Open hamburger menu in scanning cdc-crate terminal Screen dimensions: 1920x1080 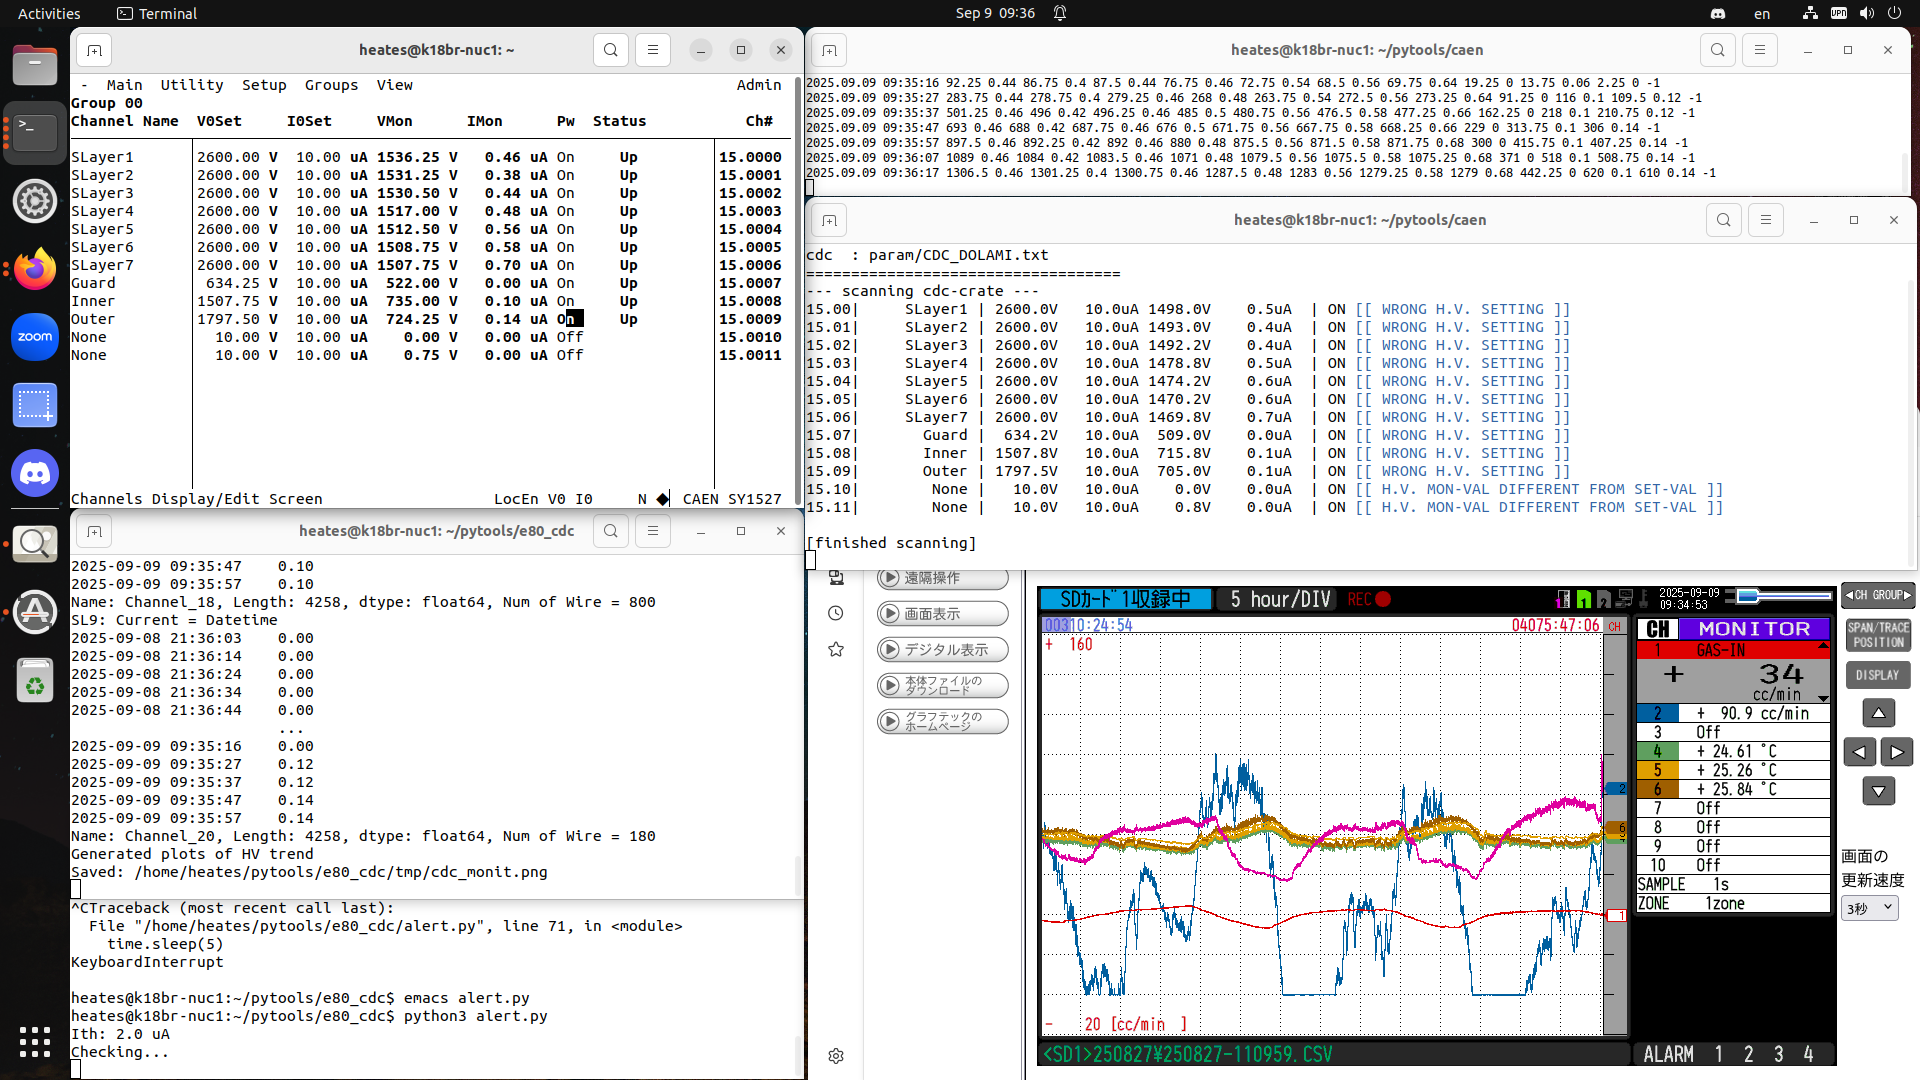coord(1766,220)
